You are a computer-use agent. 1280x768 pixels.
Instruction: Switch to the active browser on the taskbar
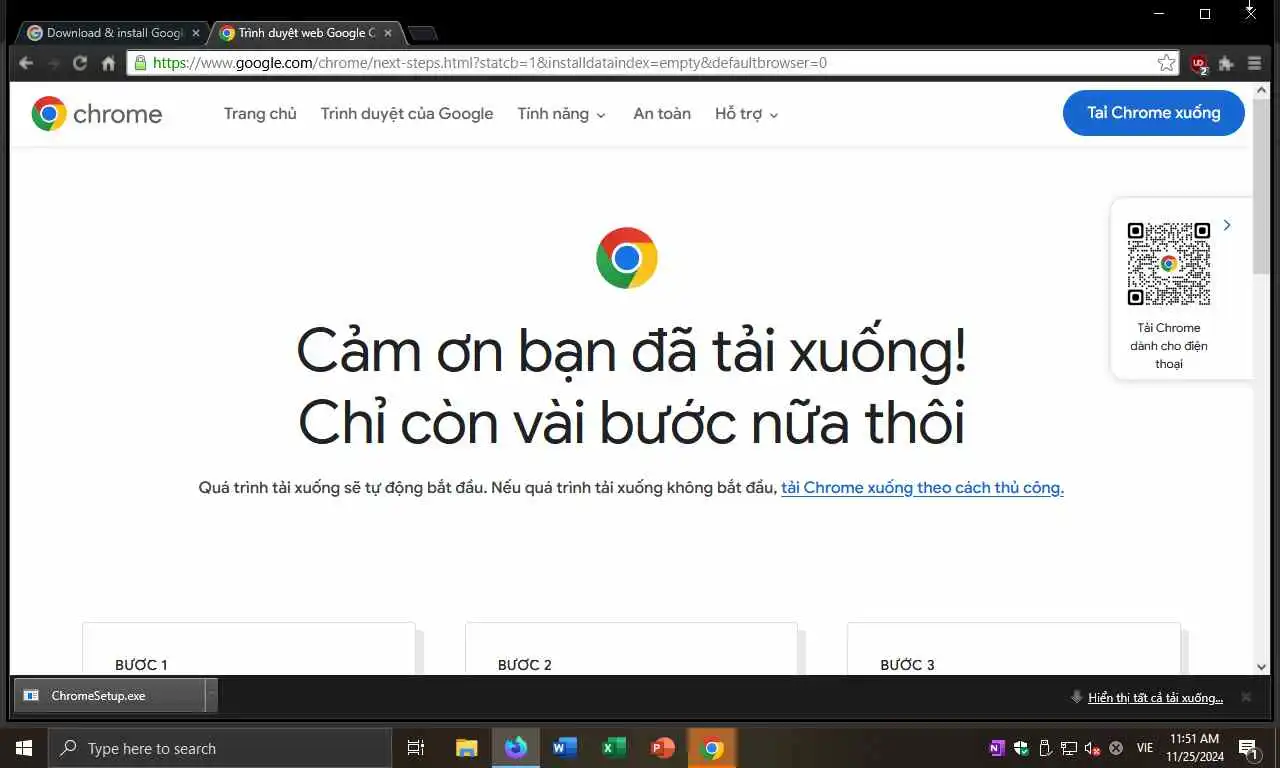(516, 748)
